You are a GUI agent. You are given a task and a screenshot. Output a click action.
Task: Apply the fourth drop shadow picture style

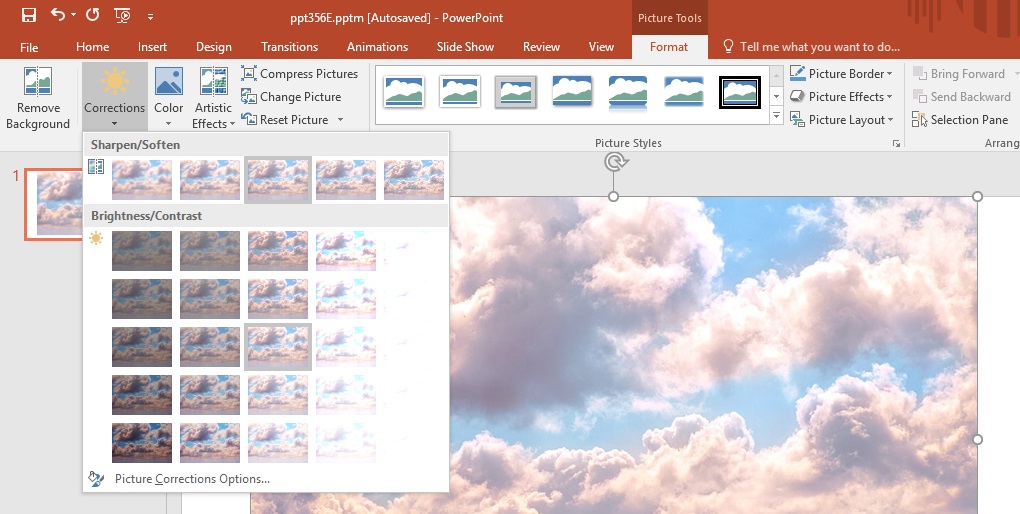click(572, 91)
